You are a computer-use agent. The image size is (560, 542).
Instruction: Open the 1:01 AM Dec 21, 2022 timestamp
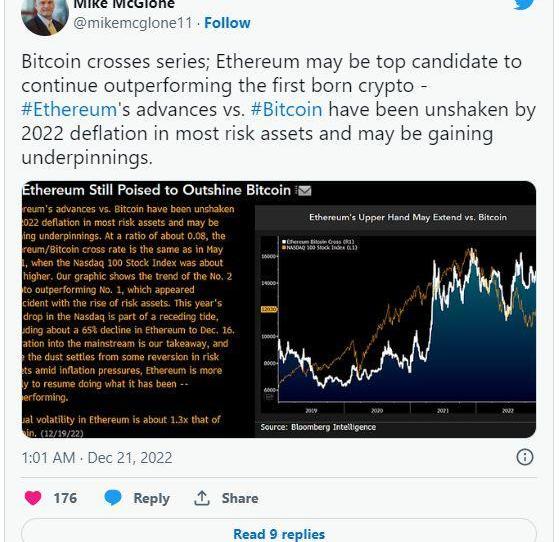[x=97, y=458]
